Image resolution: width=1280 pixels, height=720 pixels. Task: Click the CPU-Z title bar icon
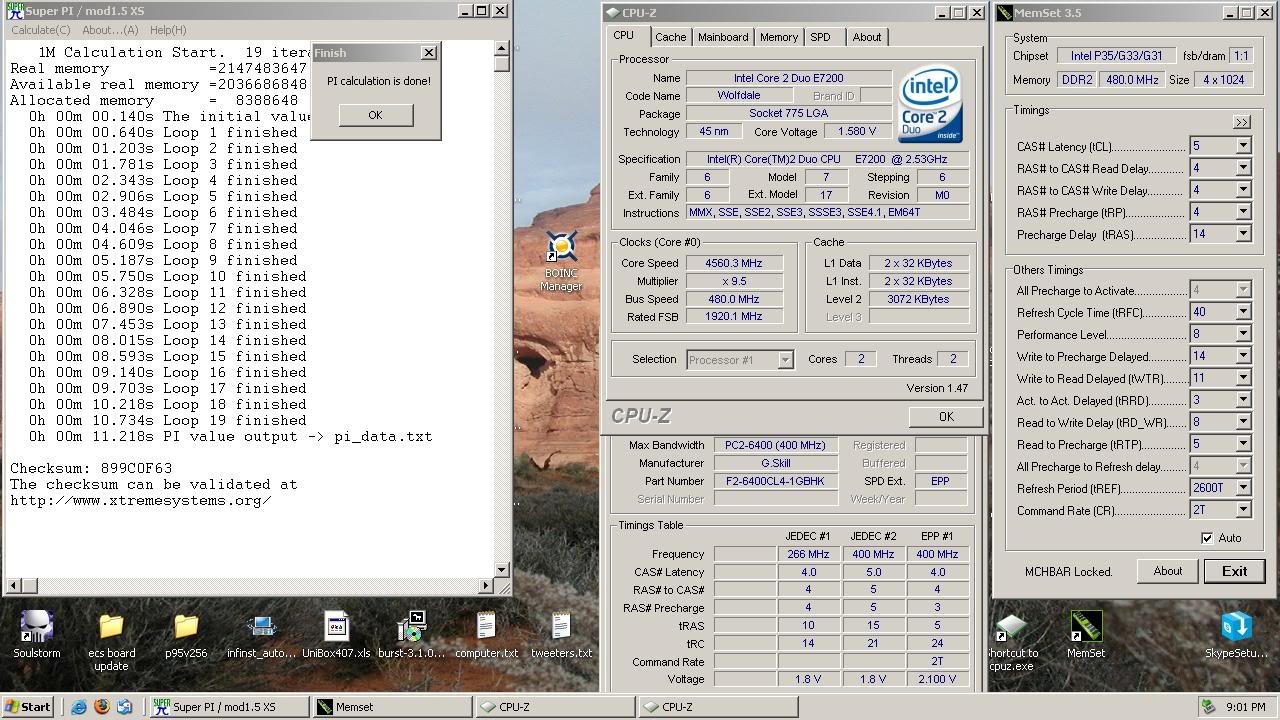coord(611,13)
